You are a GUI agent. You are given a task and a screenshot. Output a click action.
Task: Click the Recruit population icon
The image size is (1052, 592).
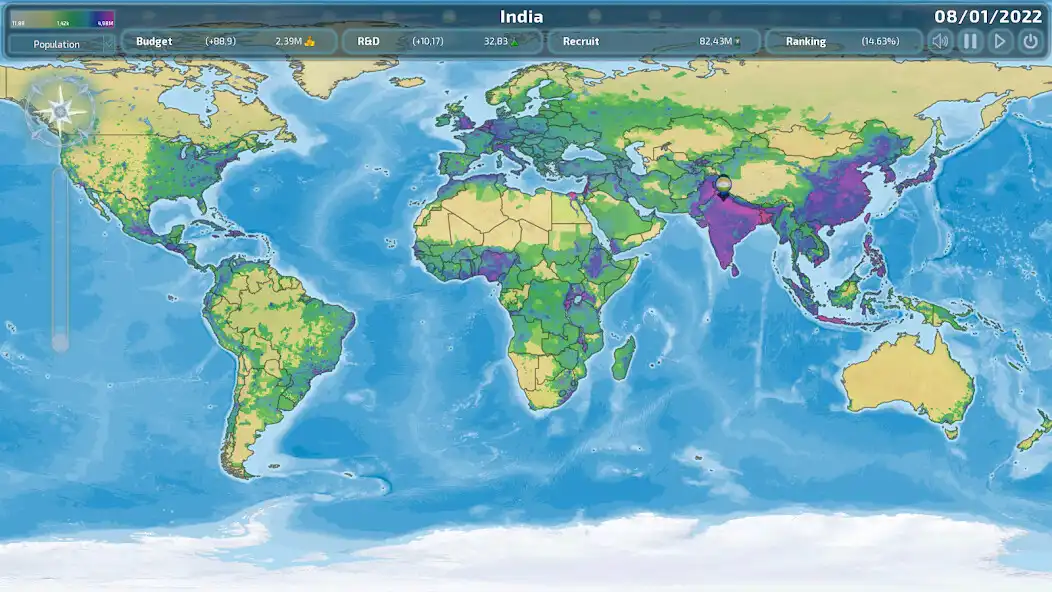click(x=738, y=42)
